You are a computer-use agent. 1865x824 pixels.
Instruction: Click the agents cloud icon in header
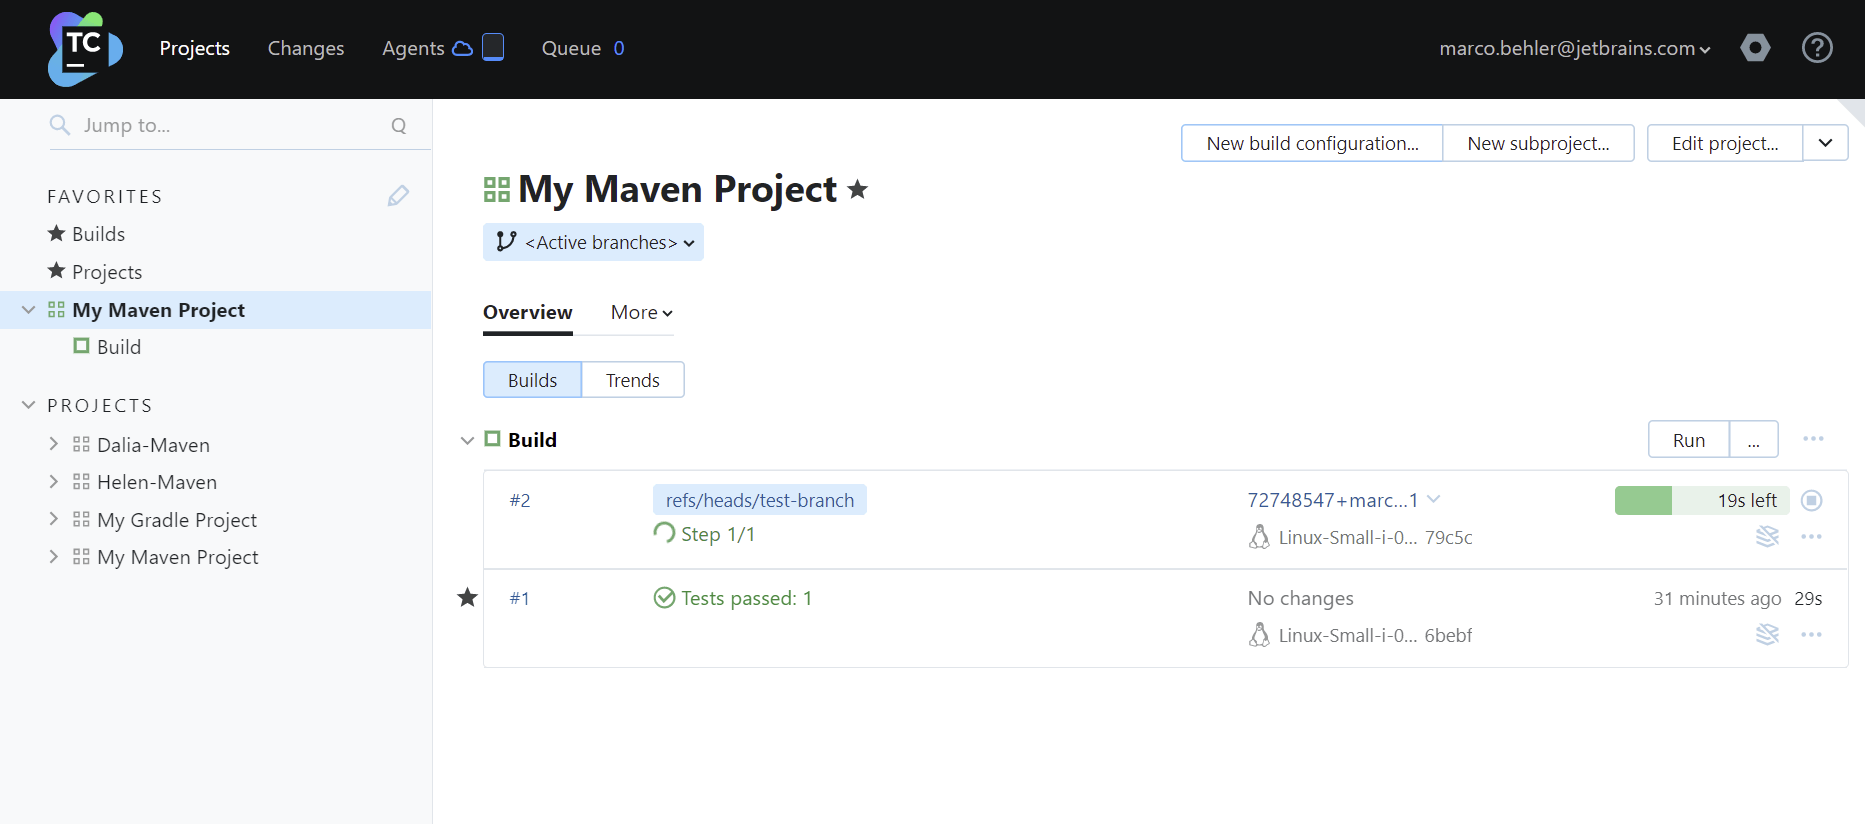[x=462, y=48]
